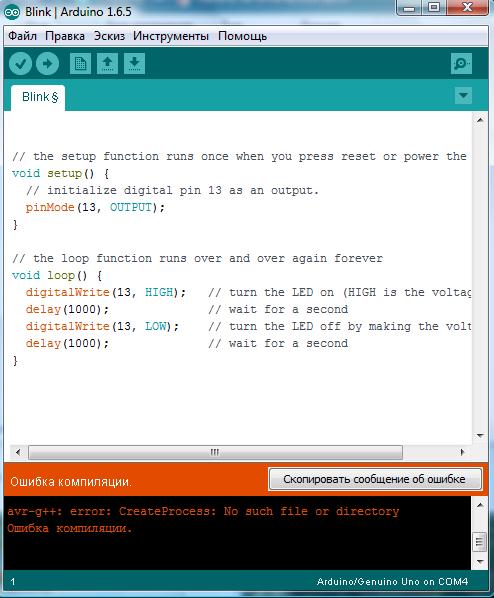Open the Эскиз menu
The width and height of the screenshot is (494, 598).
click(109, 36)
